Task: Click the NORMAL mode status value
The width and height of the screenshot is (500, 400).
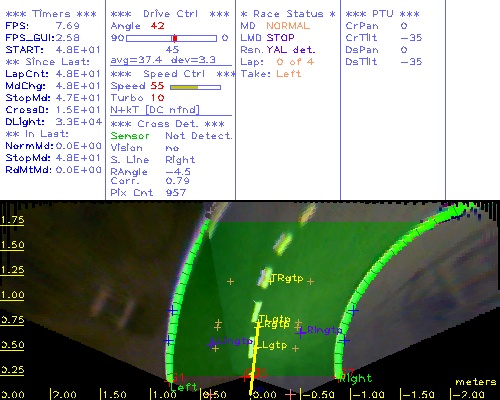Action: click(x=288, y=26)
